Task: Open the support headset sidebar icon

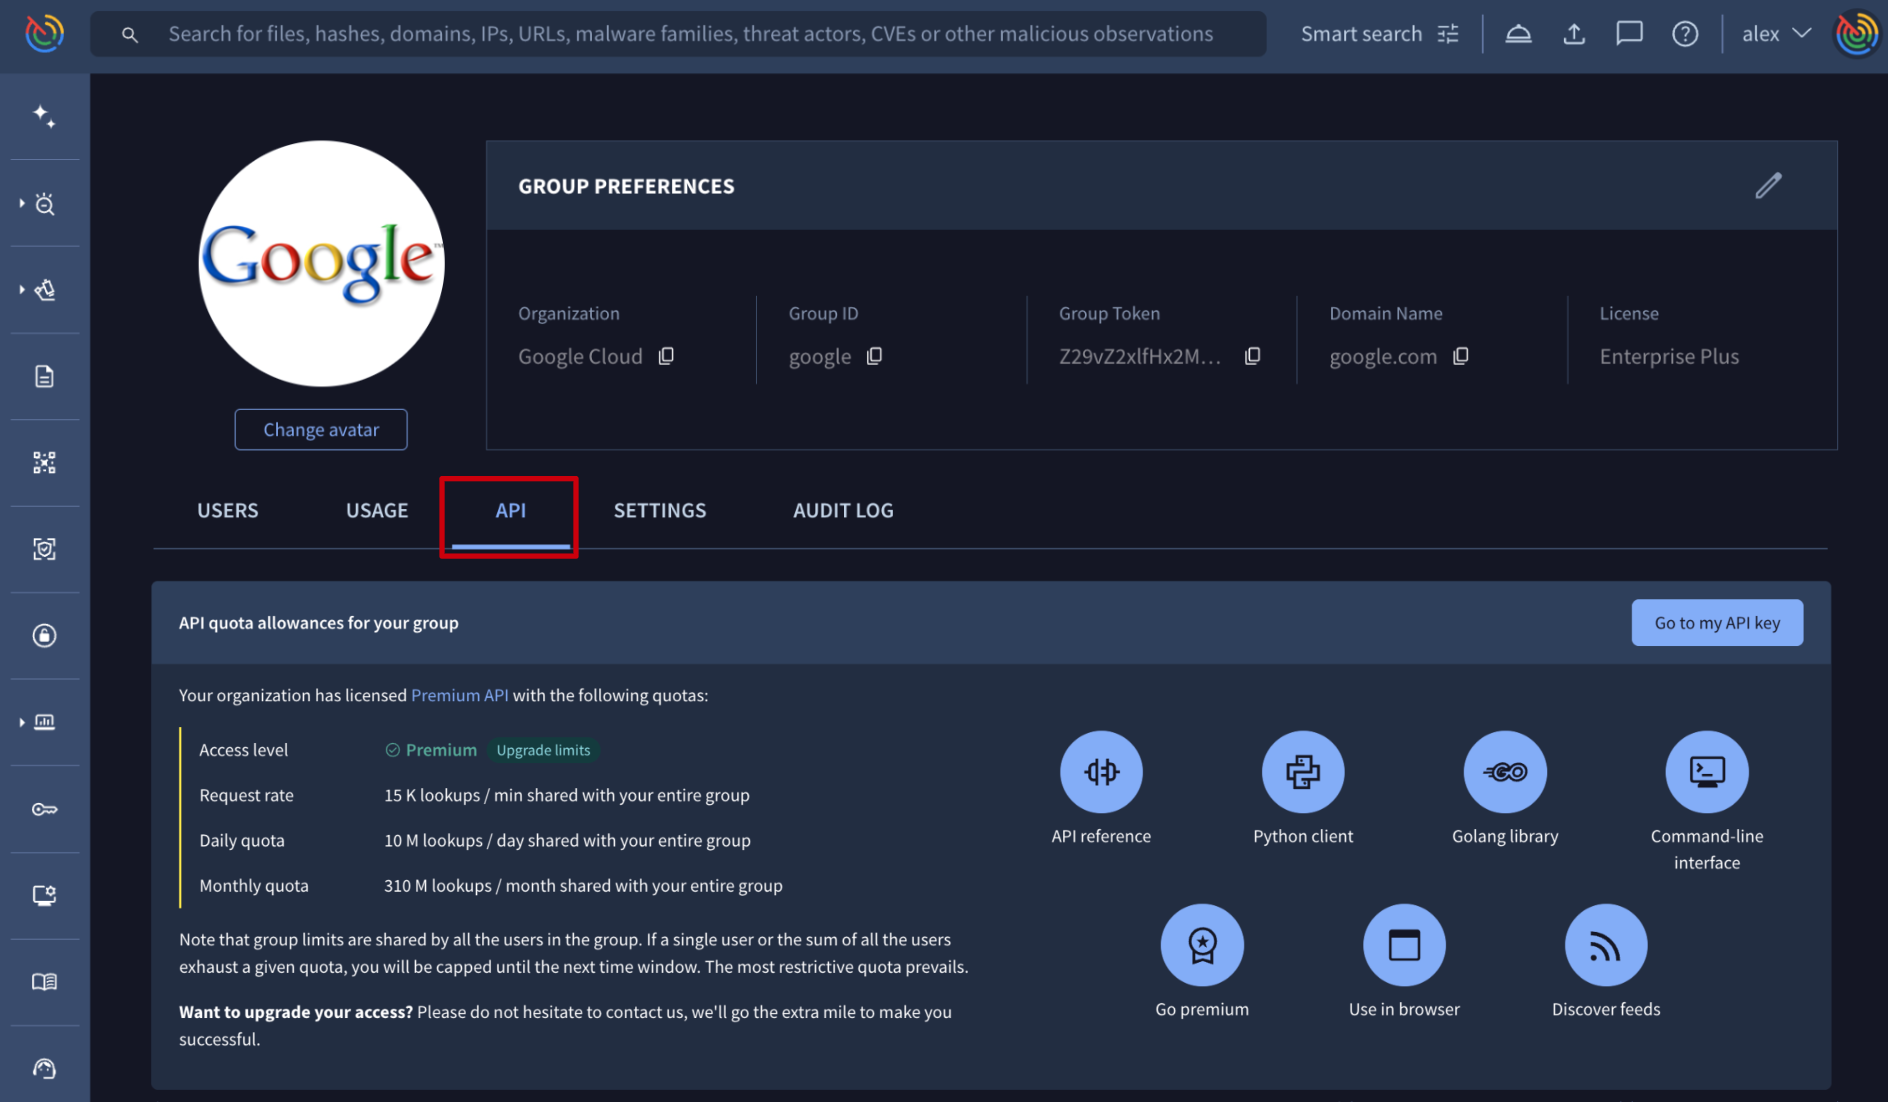Action: tap(44, 1068)
